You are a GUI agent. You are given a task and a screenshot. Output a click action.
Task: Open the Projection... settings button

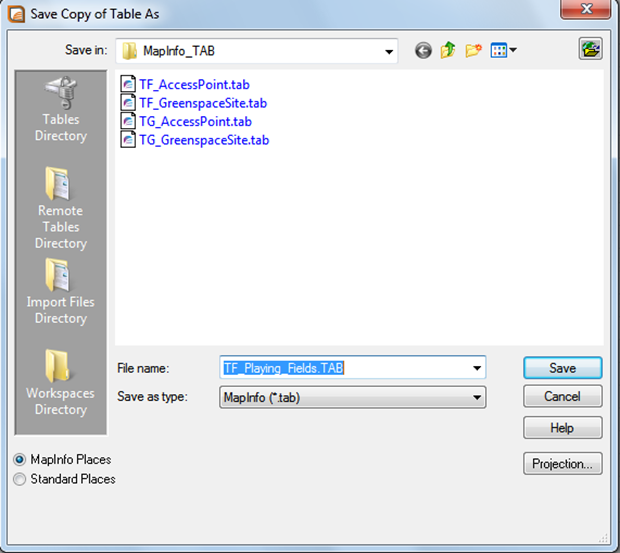pyautogui.click(x=563, y=463)
